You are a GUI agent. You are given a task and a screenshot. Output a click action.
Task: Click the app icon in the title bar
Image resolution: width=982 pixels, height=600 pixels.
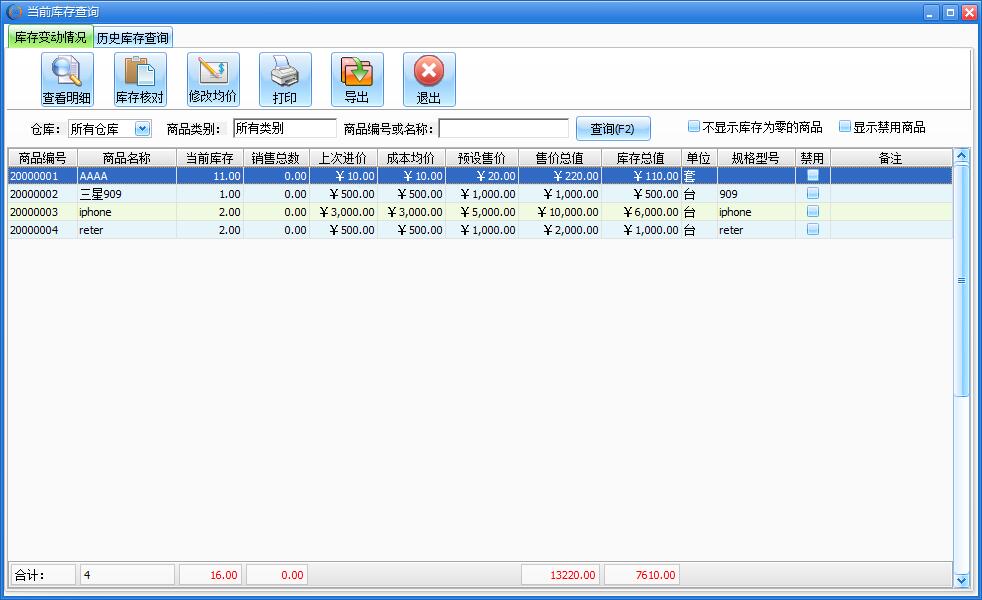pos(14,12)
